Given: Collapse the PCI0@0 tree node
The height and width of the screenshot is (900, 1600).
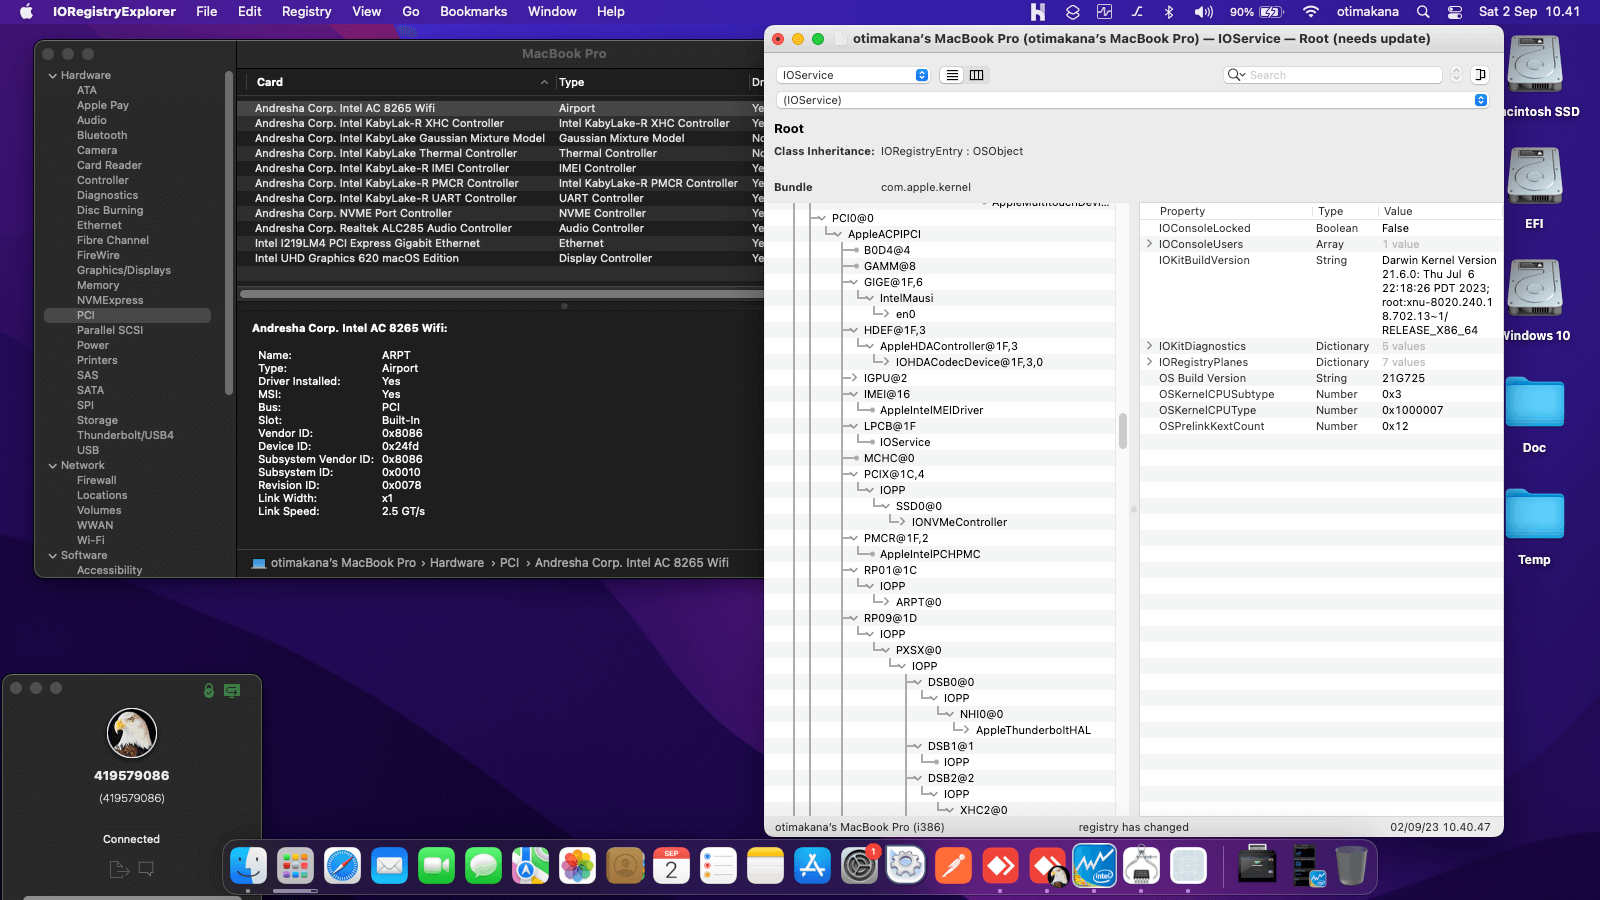Looking at the screenshot, I should pyautogui.click(x=820, y=218).
